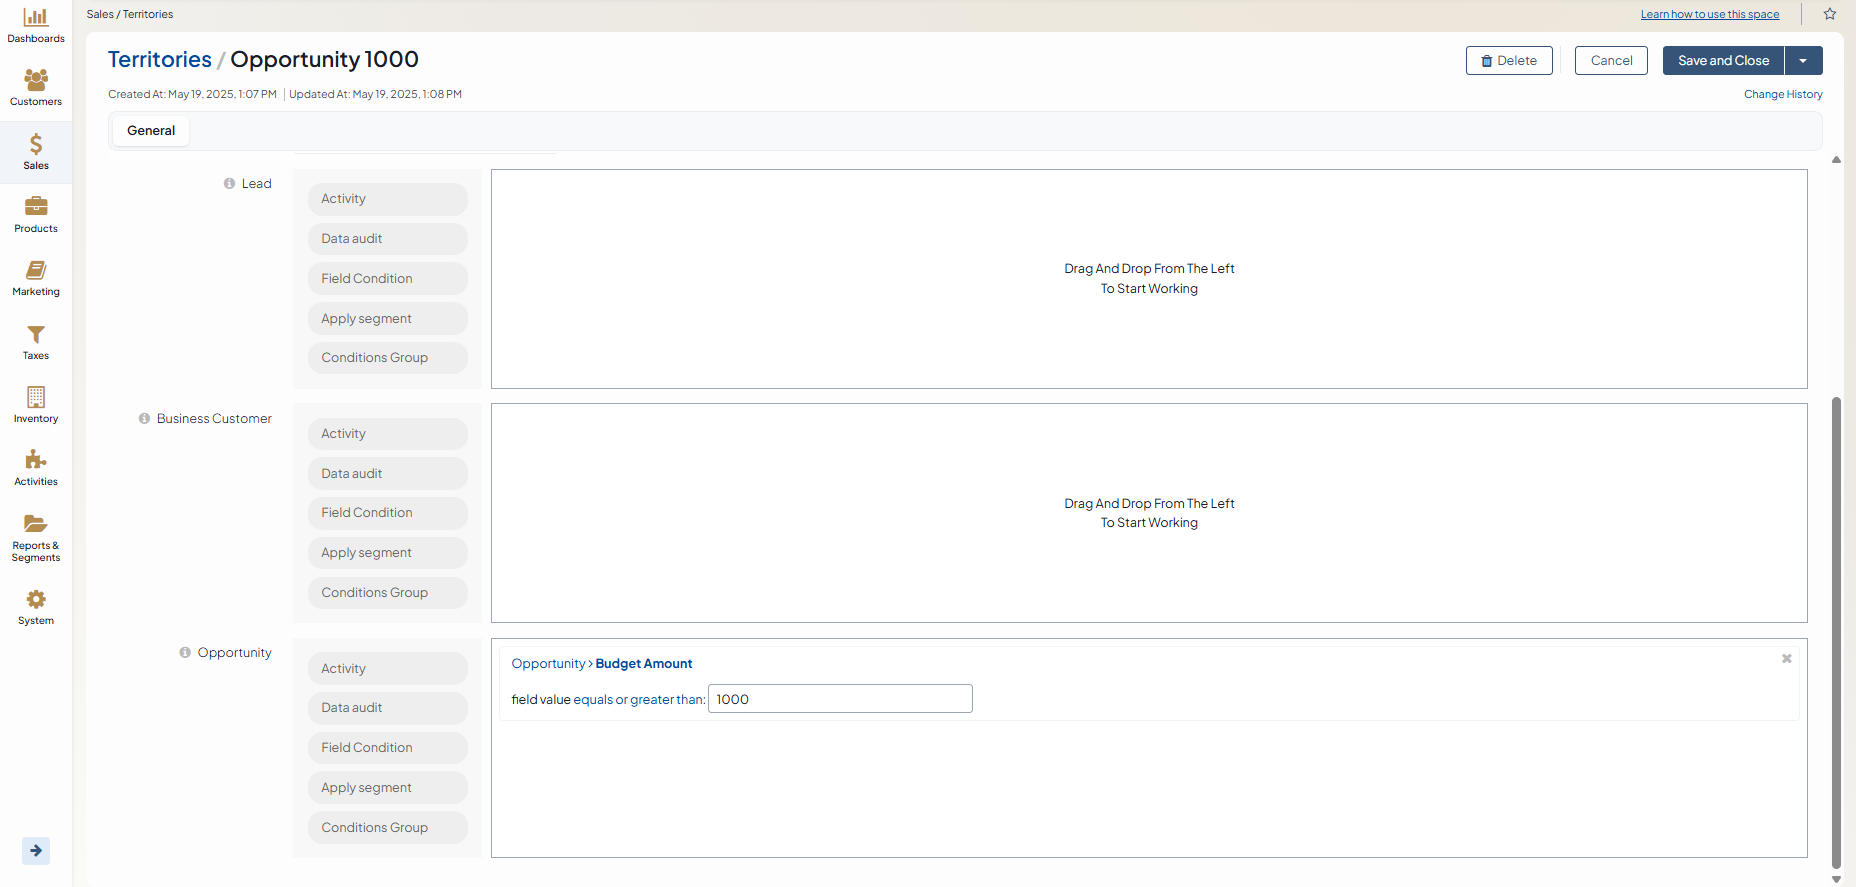Open System gear settings icon
Viewport: 1856px width, 887px height.
coord(36,599)
